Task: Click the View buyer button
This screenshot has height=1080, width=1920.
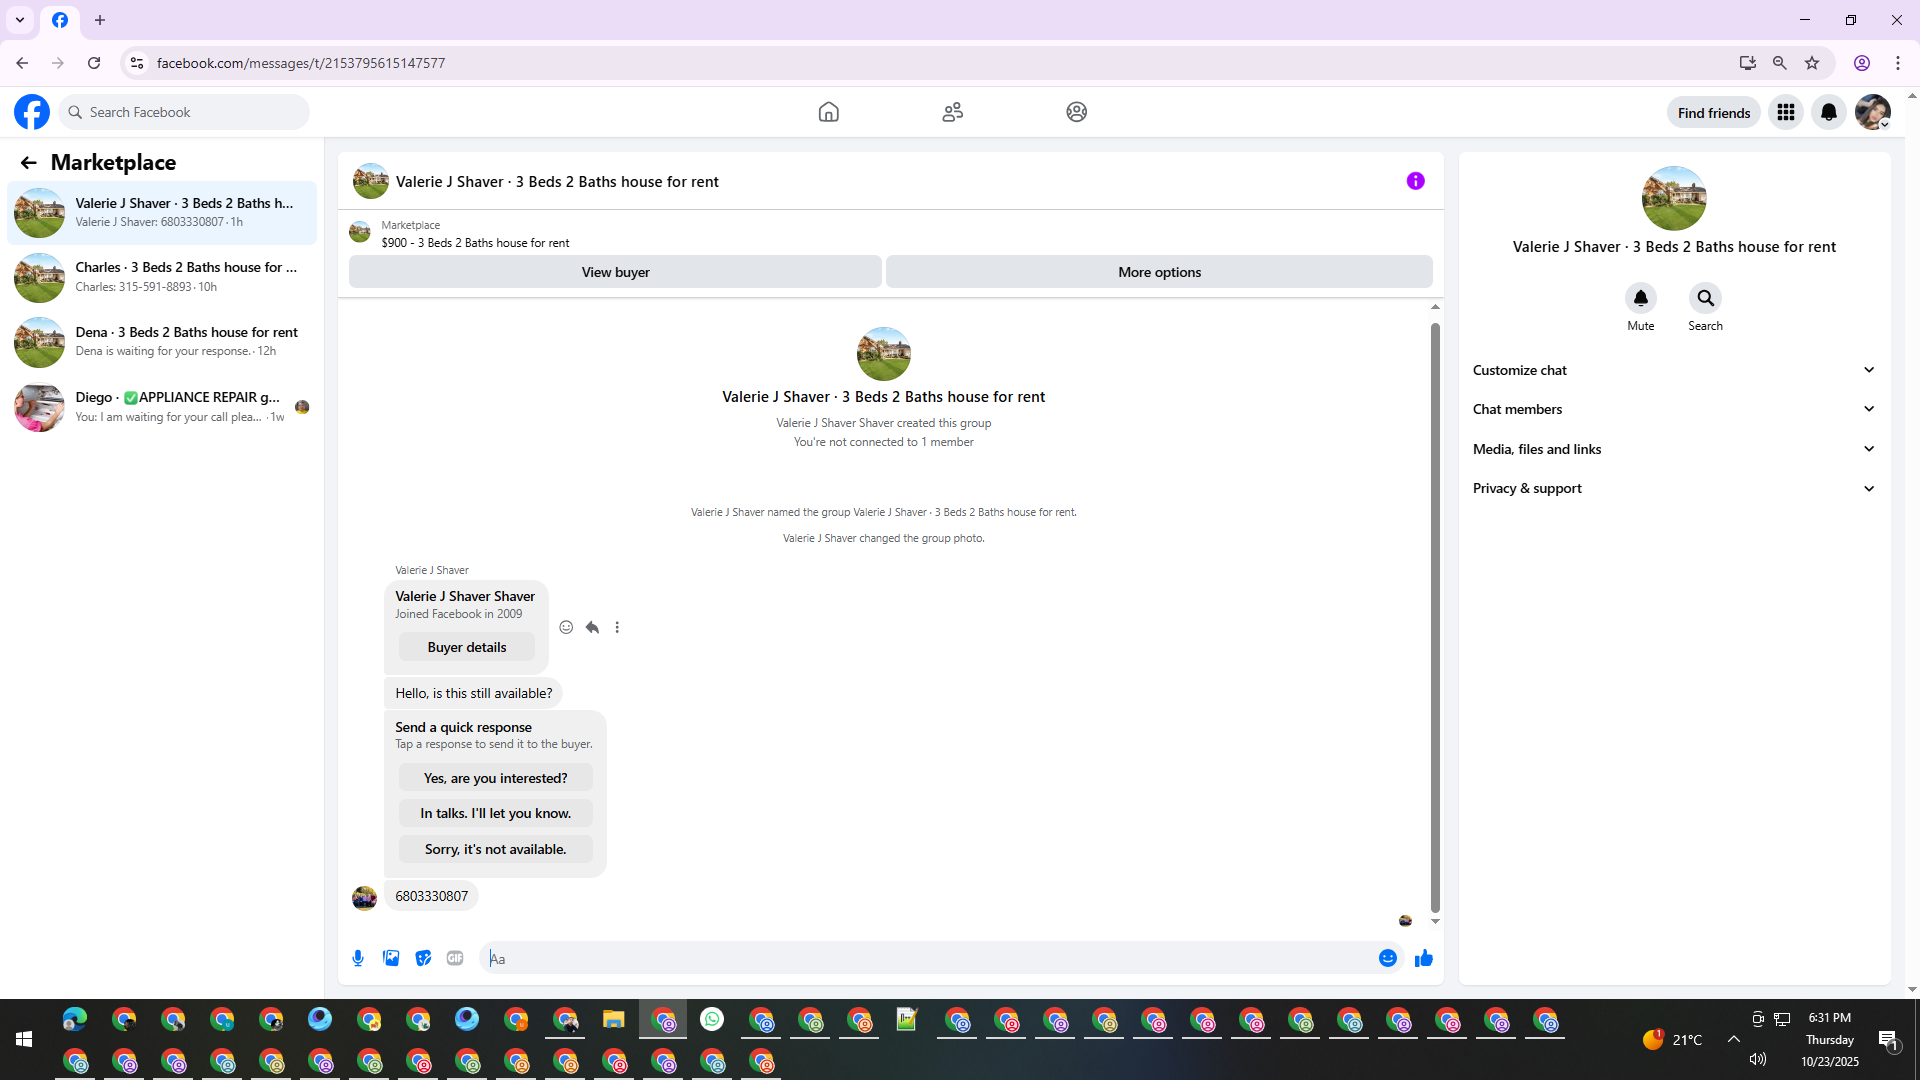Action: click(x=615, y=272)
